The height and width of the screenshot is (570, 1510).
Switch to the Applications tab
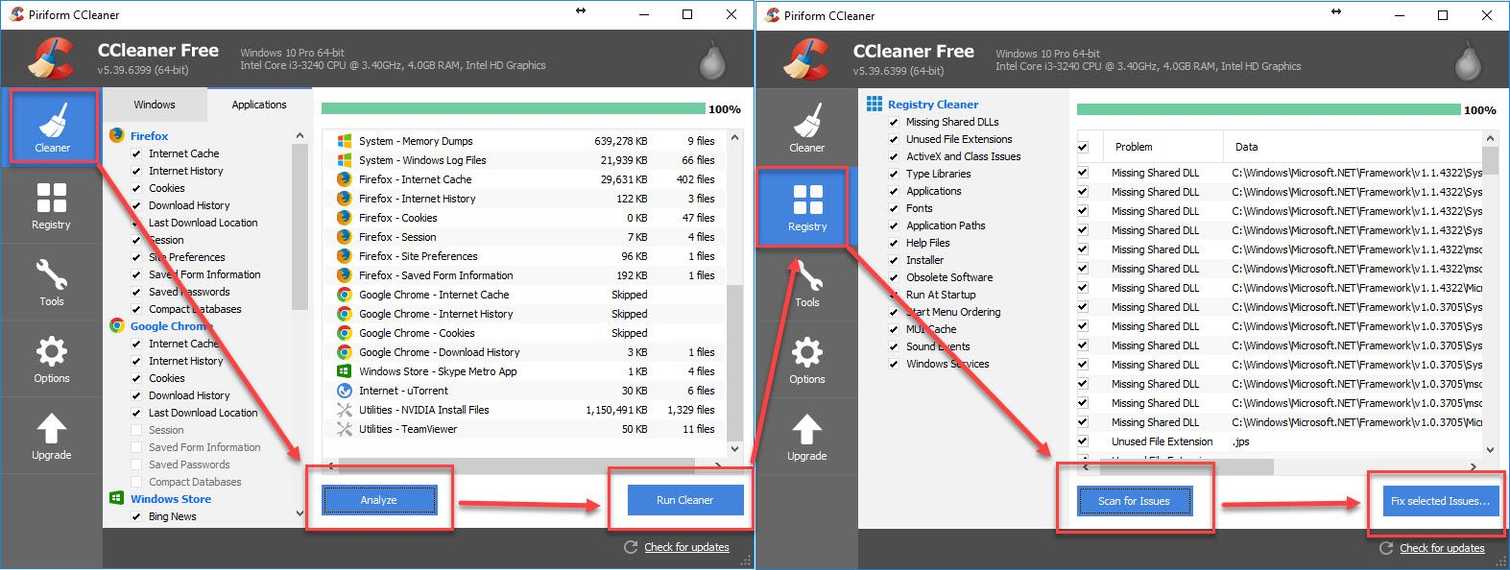[259, 104]
